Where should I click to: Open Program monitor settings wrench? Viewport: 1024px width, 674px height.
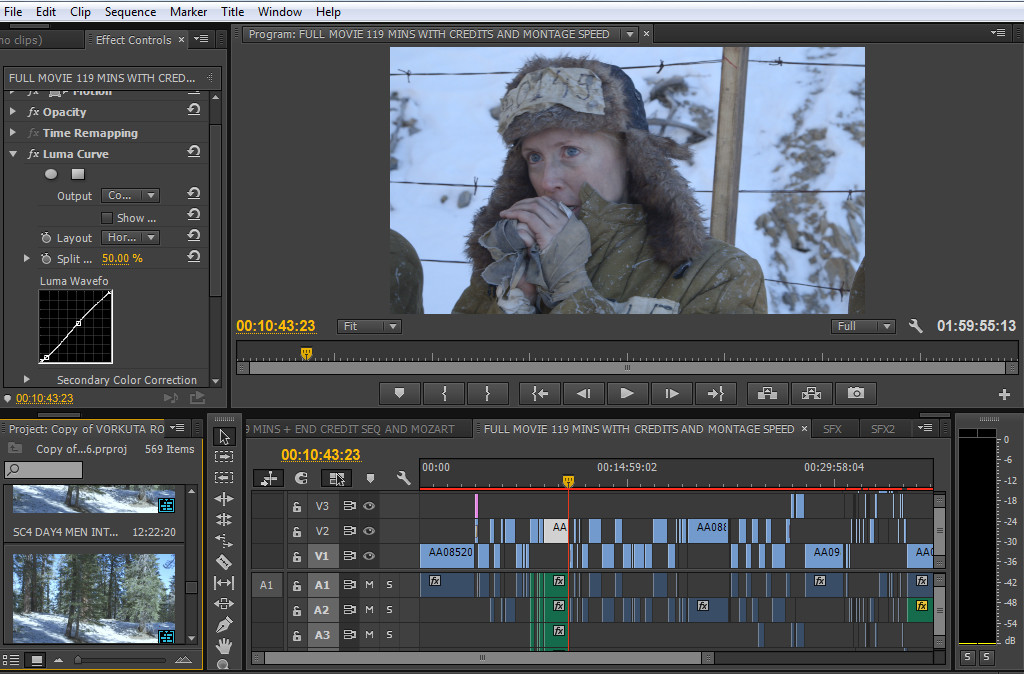click(916, 326)
